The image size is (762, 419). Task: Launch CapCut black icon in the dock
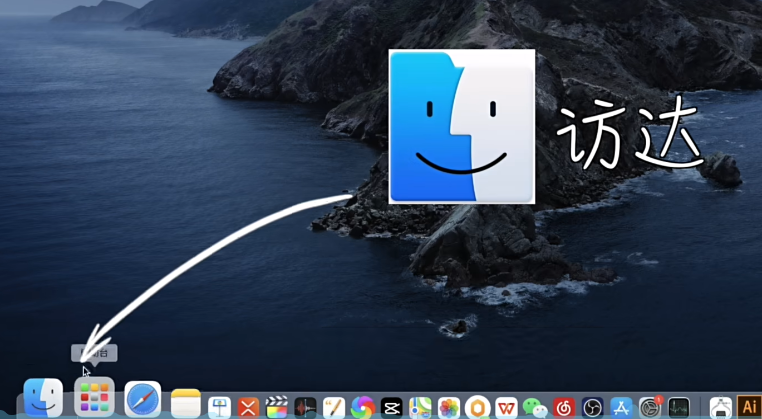click(x=391, y=407)
